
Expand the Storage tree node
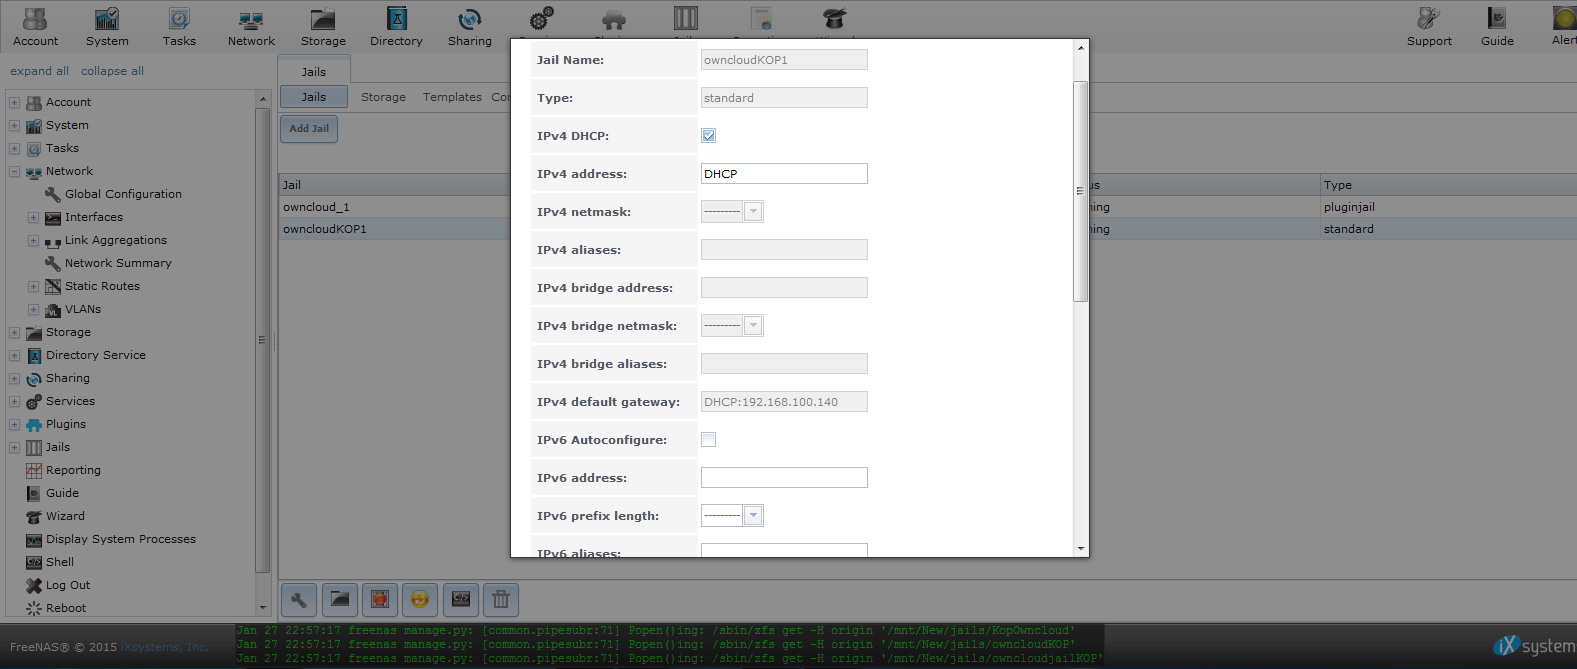[14, 332]
